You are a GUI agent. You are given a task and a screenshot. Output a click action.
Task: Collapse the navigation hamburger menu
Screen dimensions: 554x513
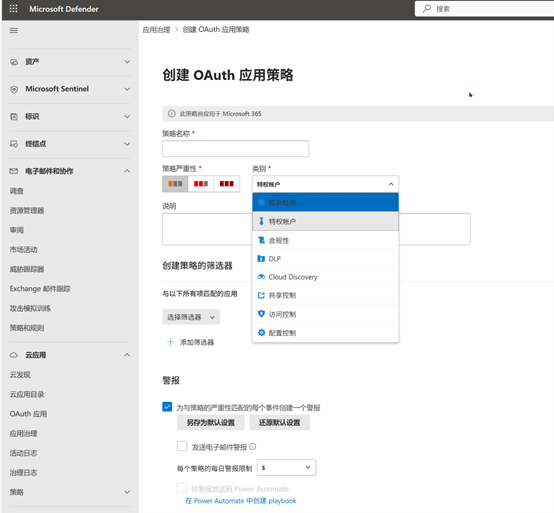tap(14, 30)
